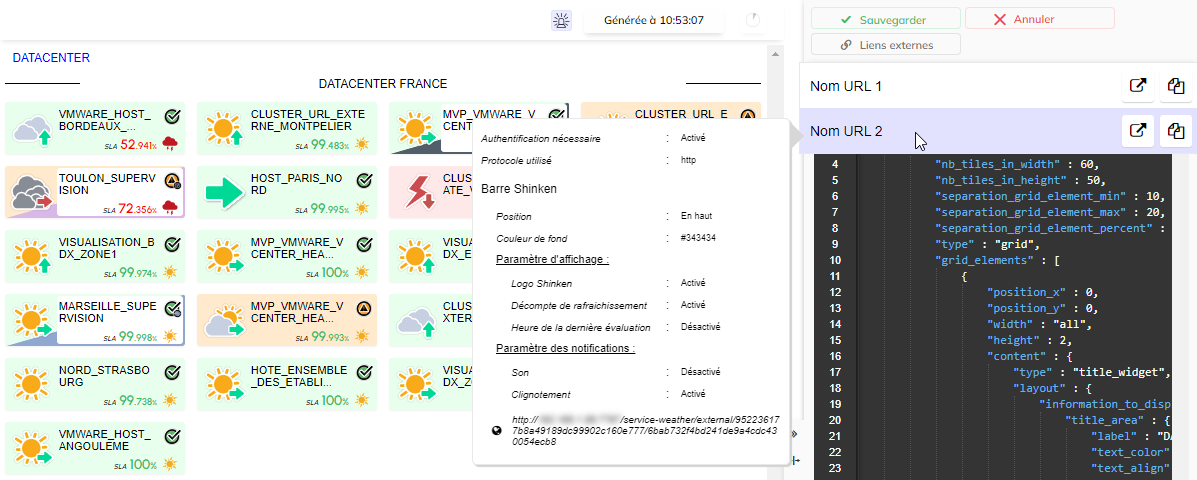Viewport: 1197px width, 480px height.
Task: Click the warning status icon on TOULON_SUPERVISION
Action: (172, 181)
